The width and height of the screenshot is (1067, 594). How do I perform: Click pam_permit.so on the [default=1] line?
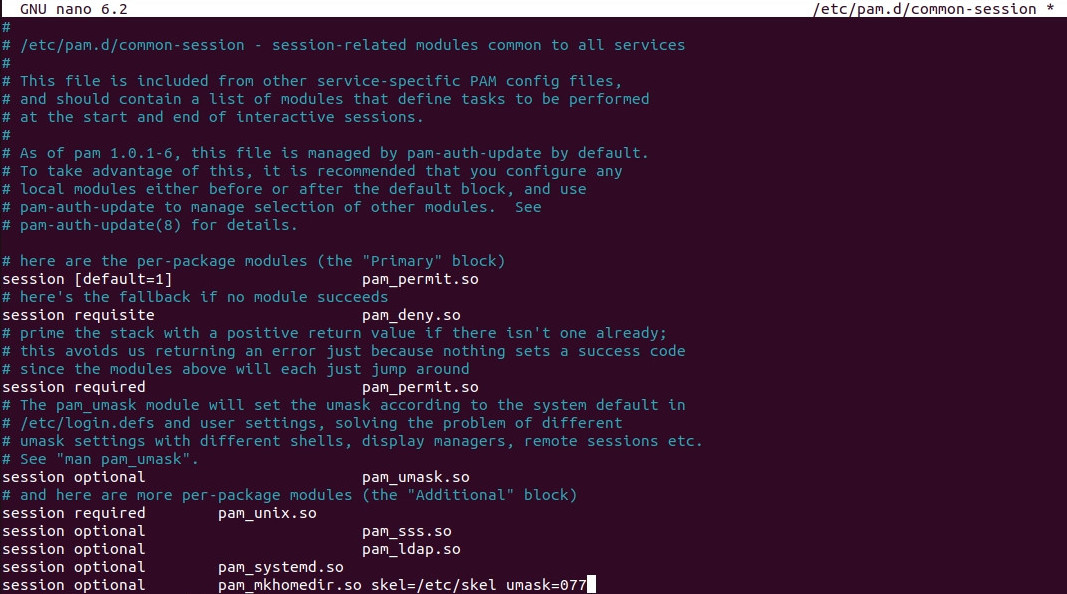(x=420, y=279)
